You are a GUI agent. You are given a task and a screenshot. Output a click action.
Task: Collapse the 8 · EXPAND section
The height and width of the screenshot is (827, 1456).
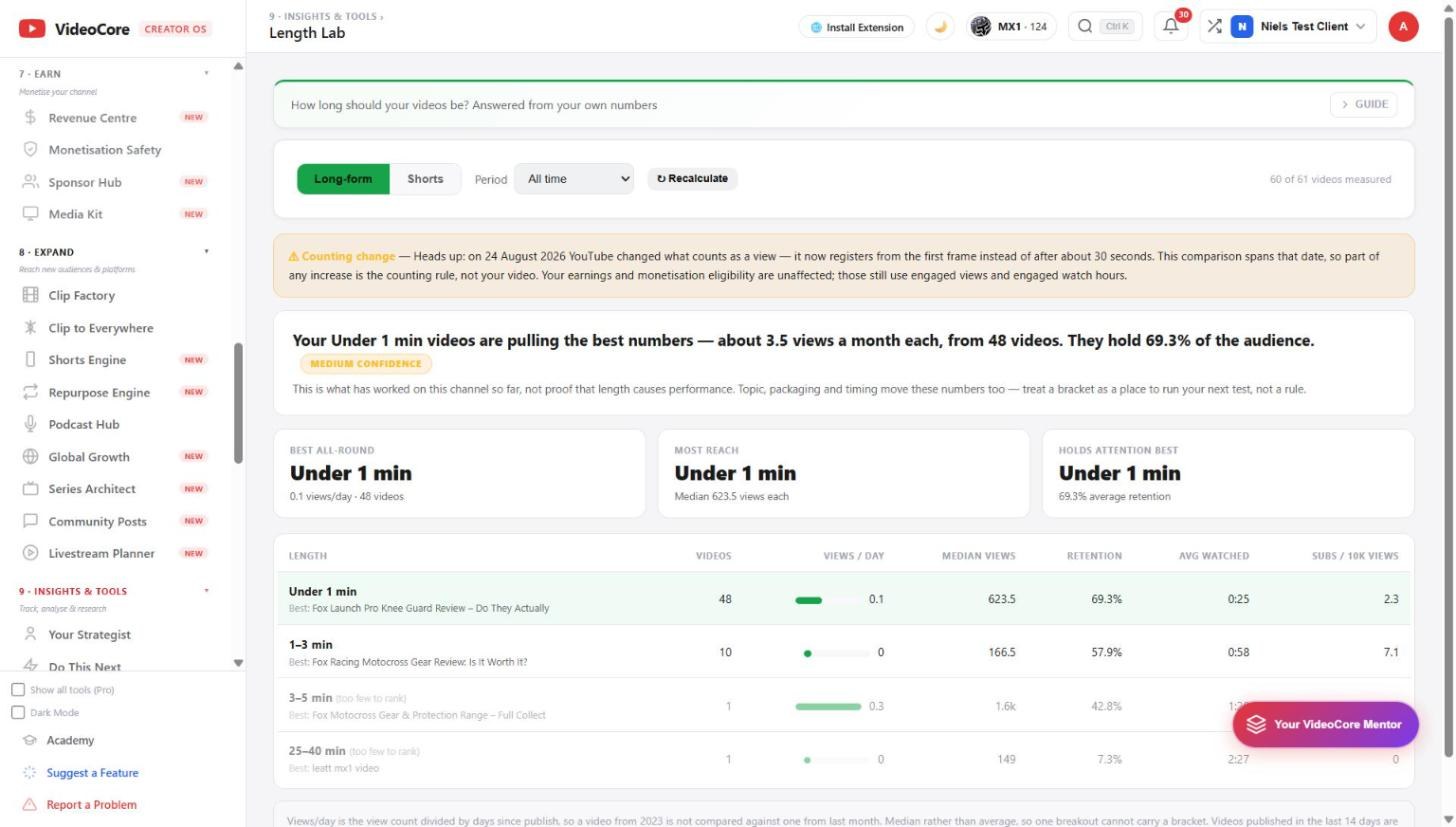pyautogui.click(x=207, y=252)
